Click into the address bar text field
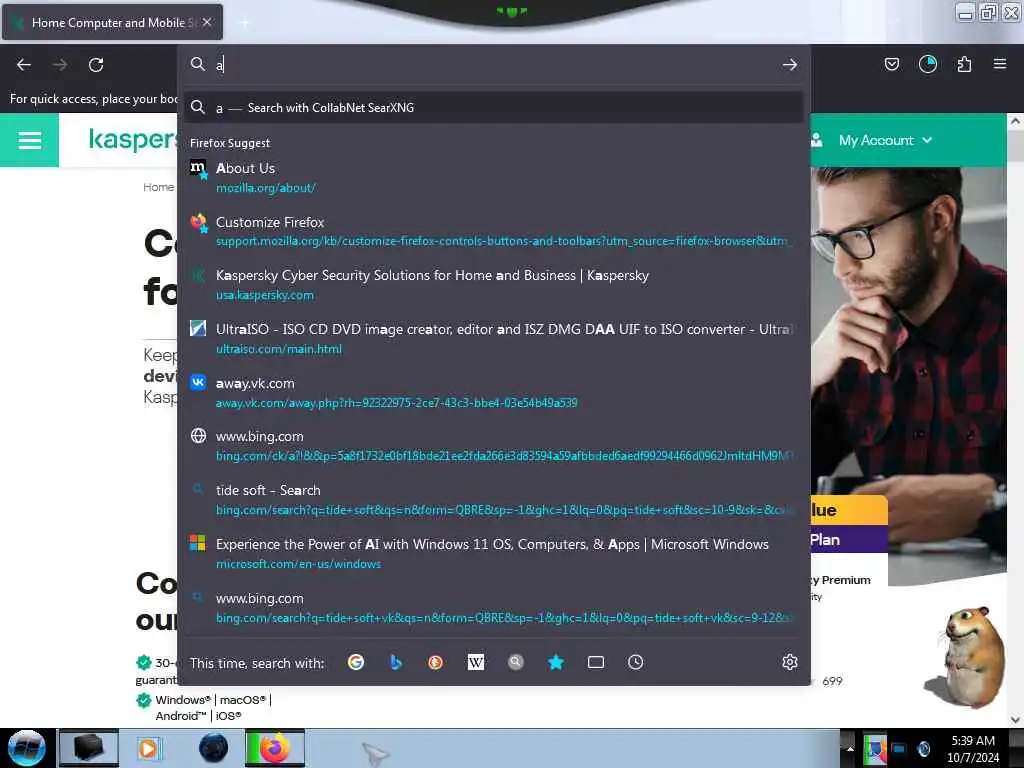1024x768 pixels. pos(494,64)
